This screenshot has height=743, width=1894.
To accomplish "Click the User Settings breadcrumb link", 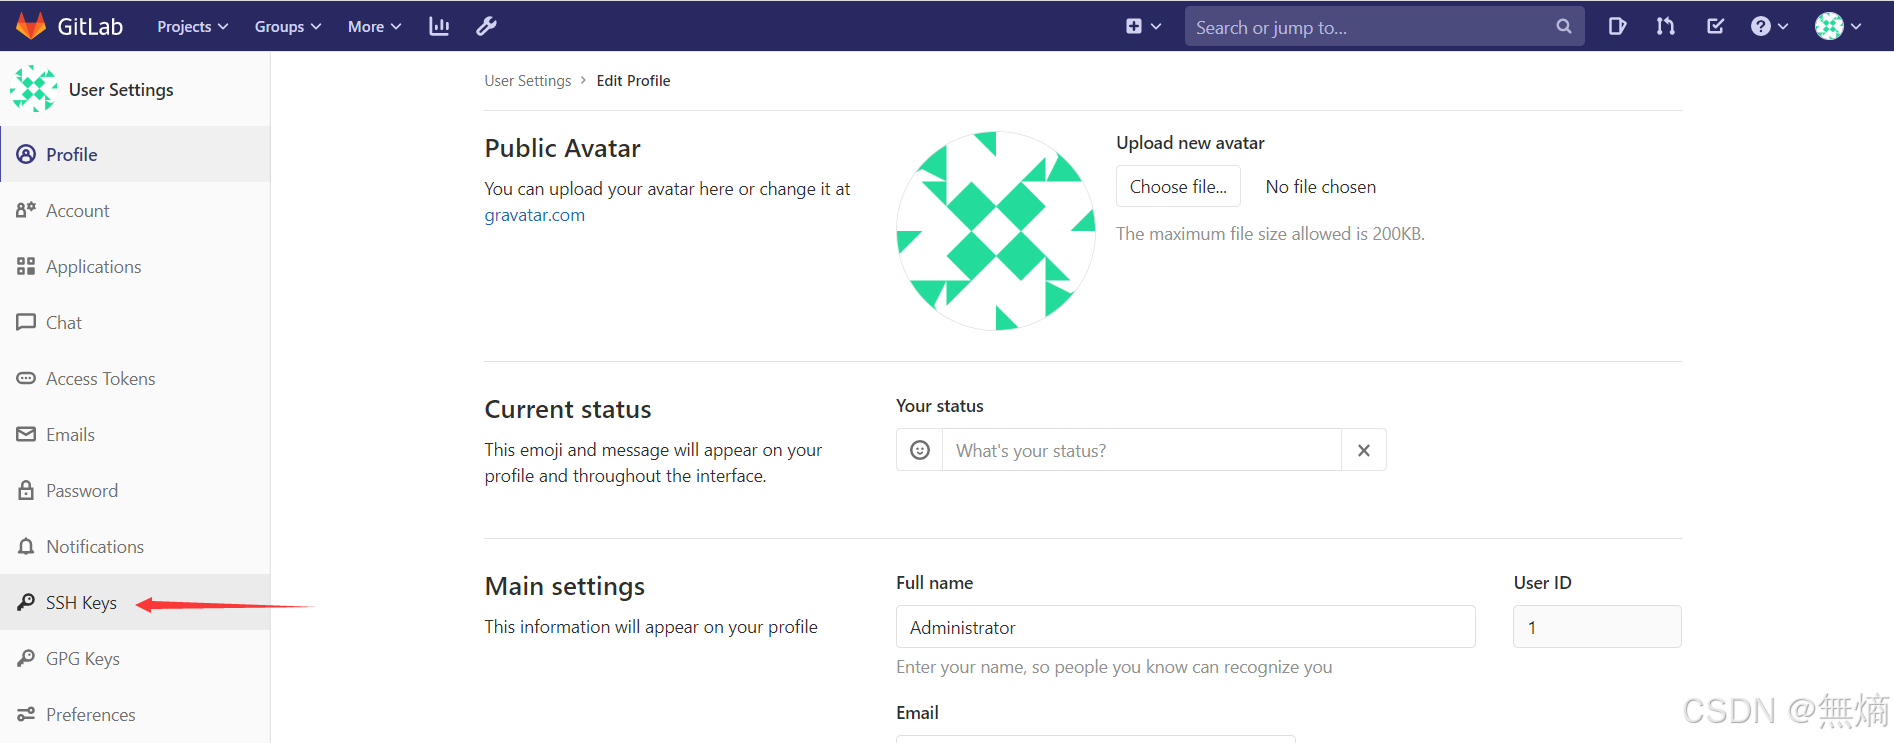I will tap(528, 81).
